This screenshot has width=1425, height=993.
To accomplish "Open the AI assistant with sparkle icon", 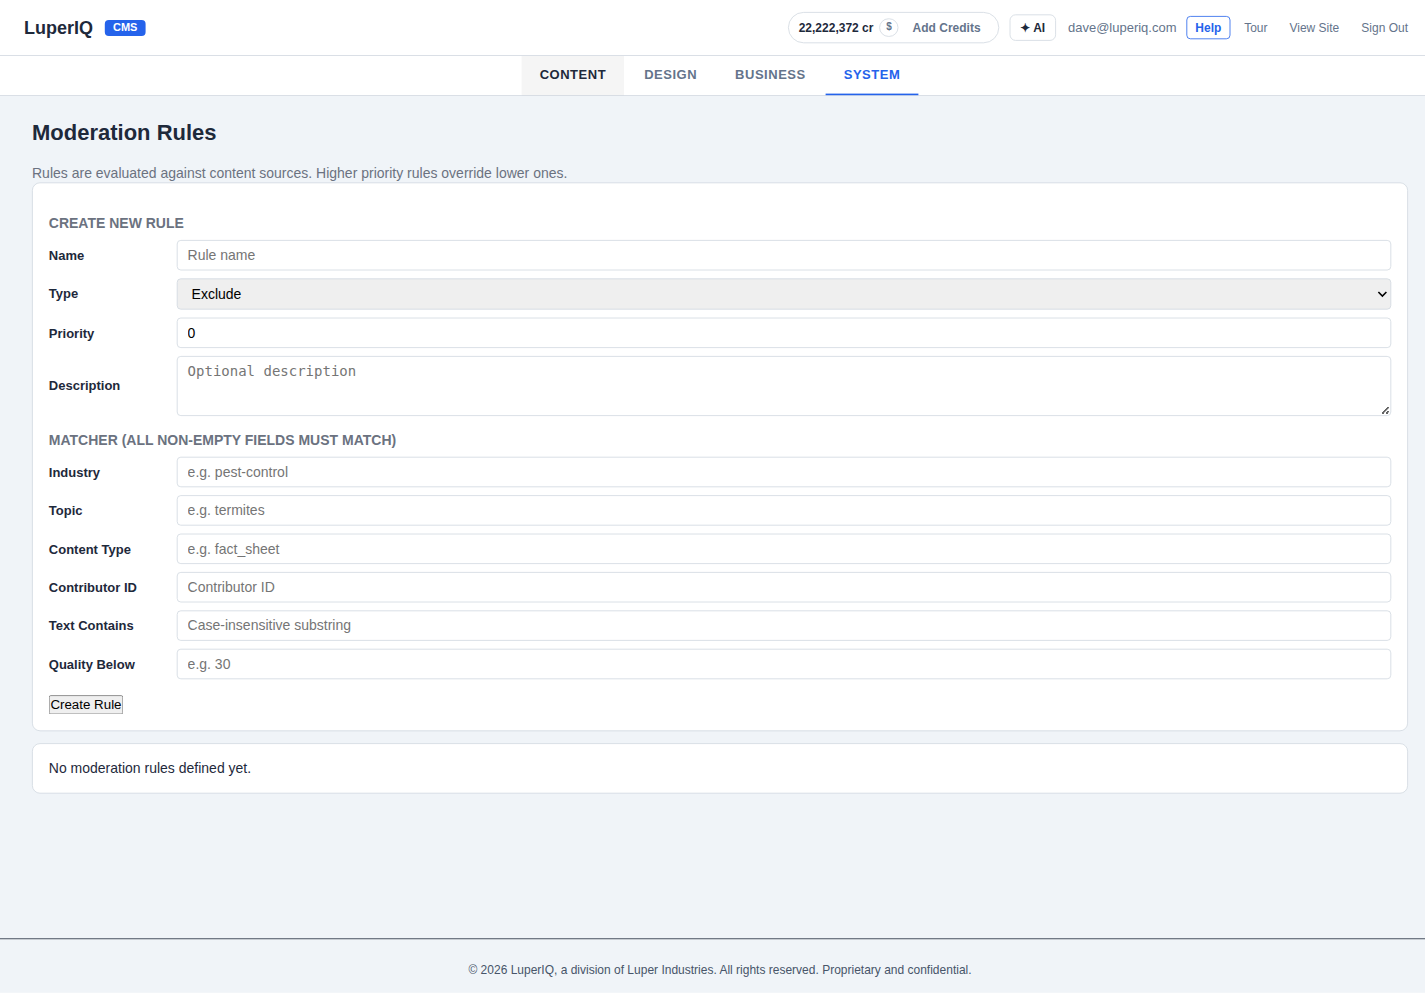I will point(1032,27).
